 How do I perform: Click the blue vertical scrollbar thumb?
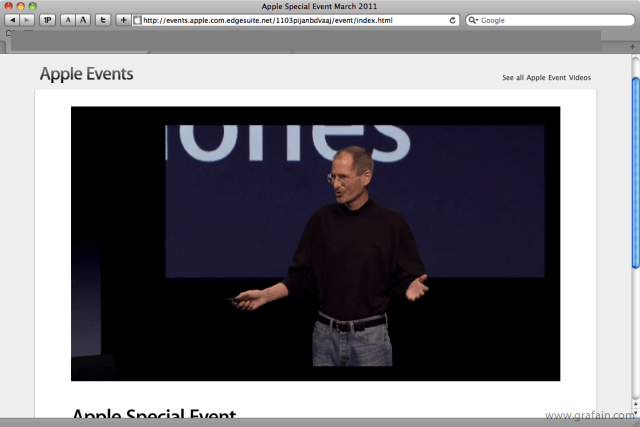click(636, 173)
